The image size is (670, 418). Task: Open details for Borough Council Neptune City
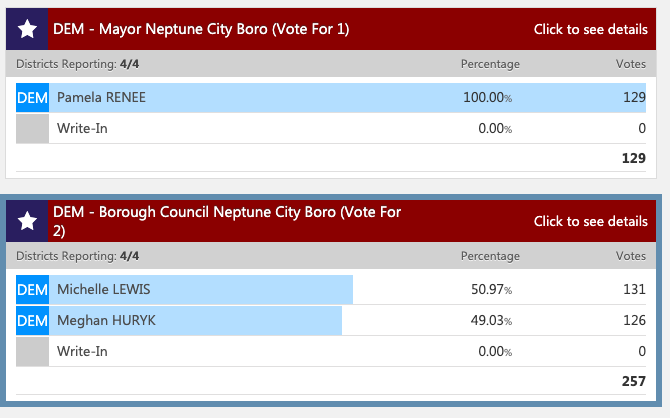(591, 221)
